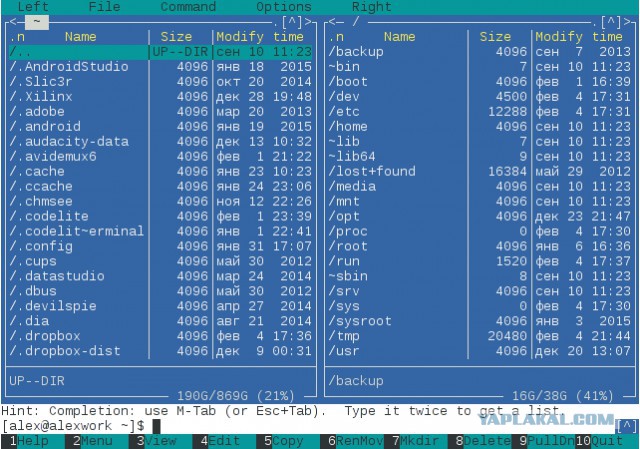Toggle left panel sort order indicator .n
This screenshot has height=449, width=640.
[x=17, y=37]
